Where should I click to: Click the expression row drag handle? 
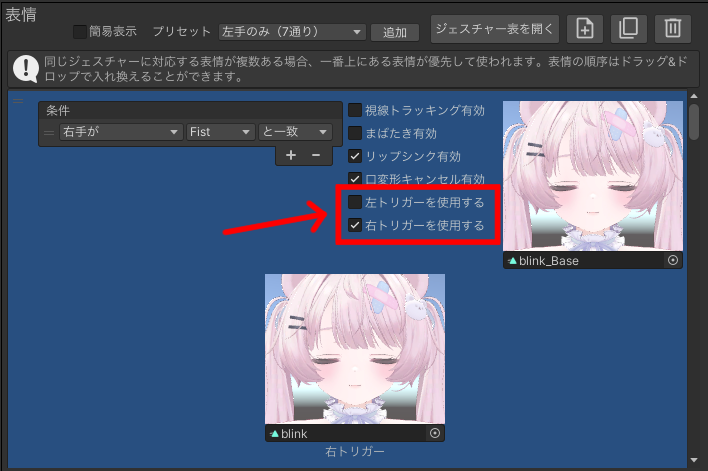[x=17, y=101]
